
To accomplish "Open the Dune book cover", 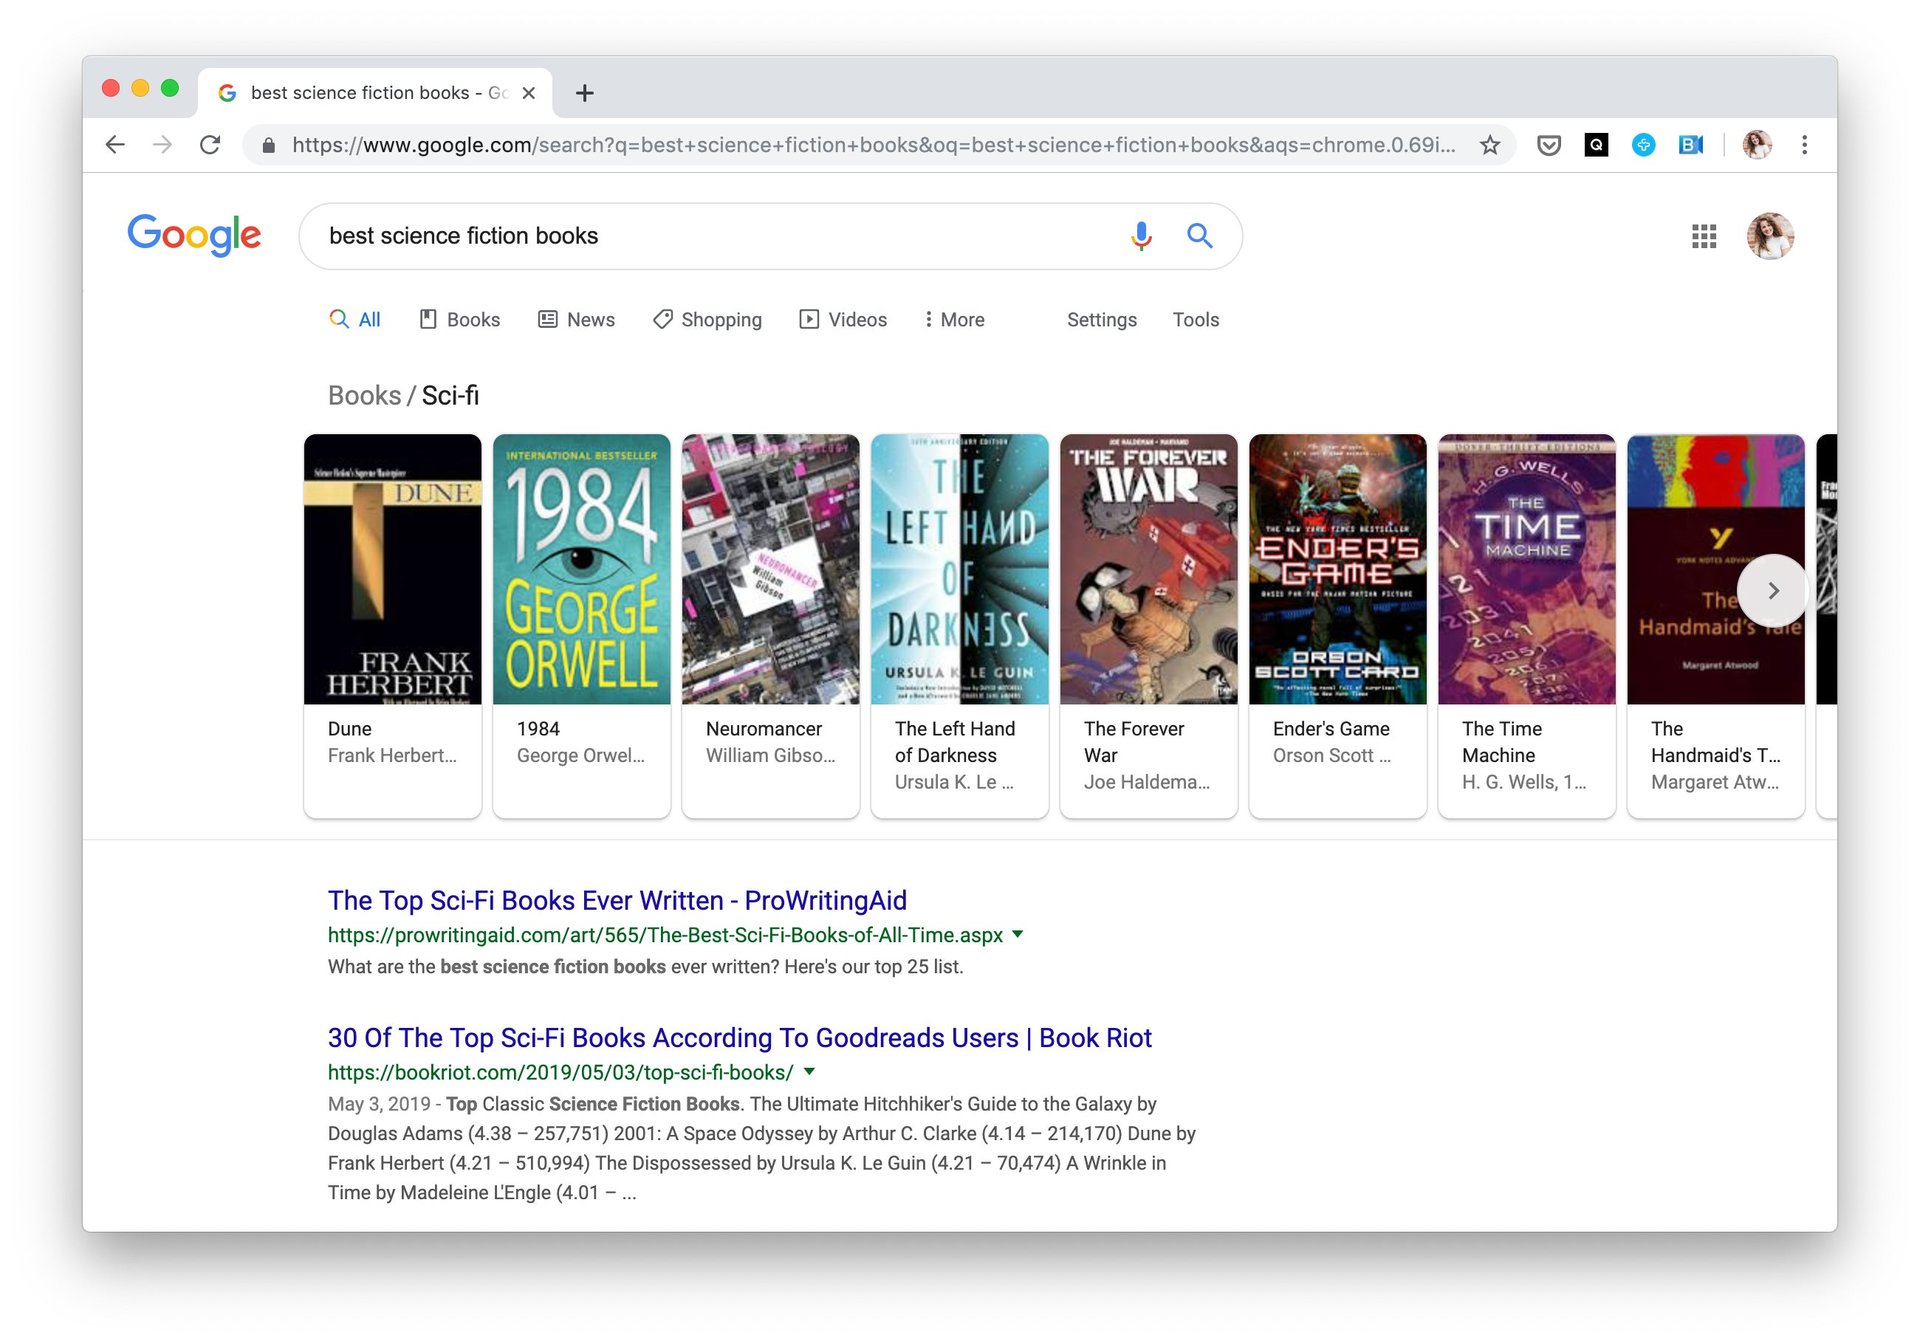I will point(393,569).
